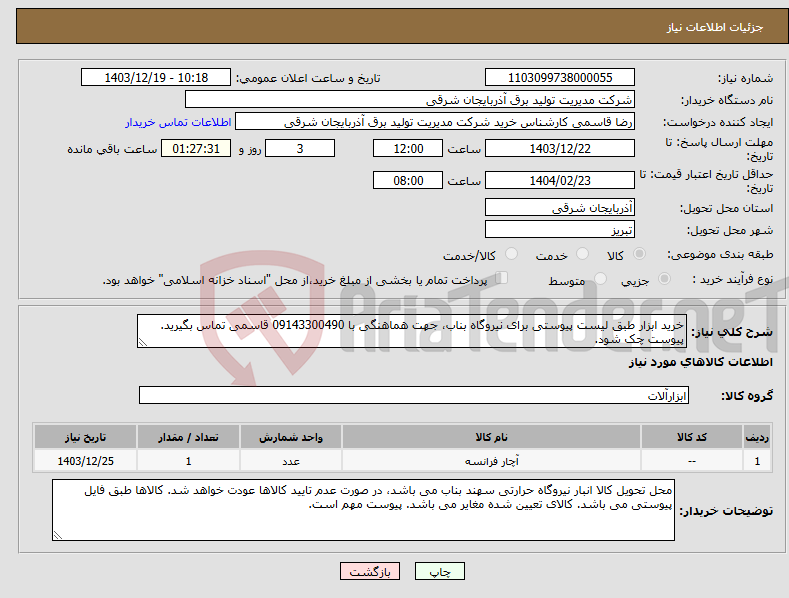Click the validity time field 08:00
This screenshot has width=789, height=598.
point(408,180)
